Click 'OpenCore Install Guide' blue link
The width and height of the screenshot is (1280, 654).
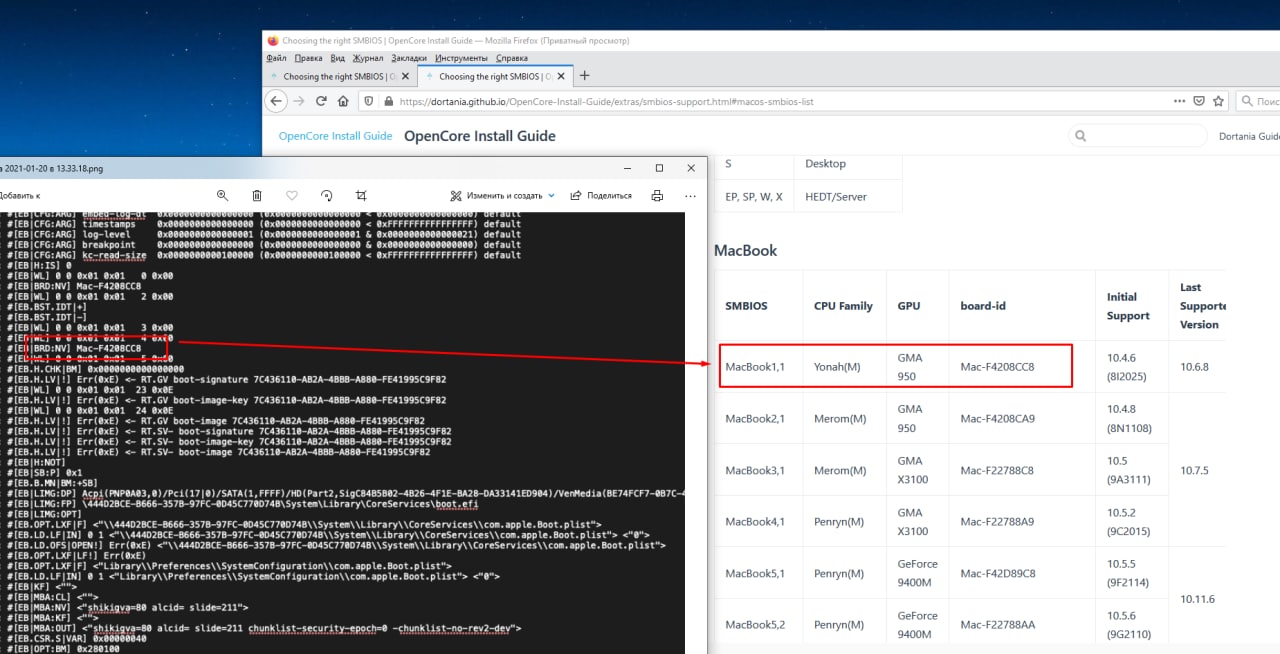point(335,136)
